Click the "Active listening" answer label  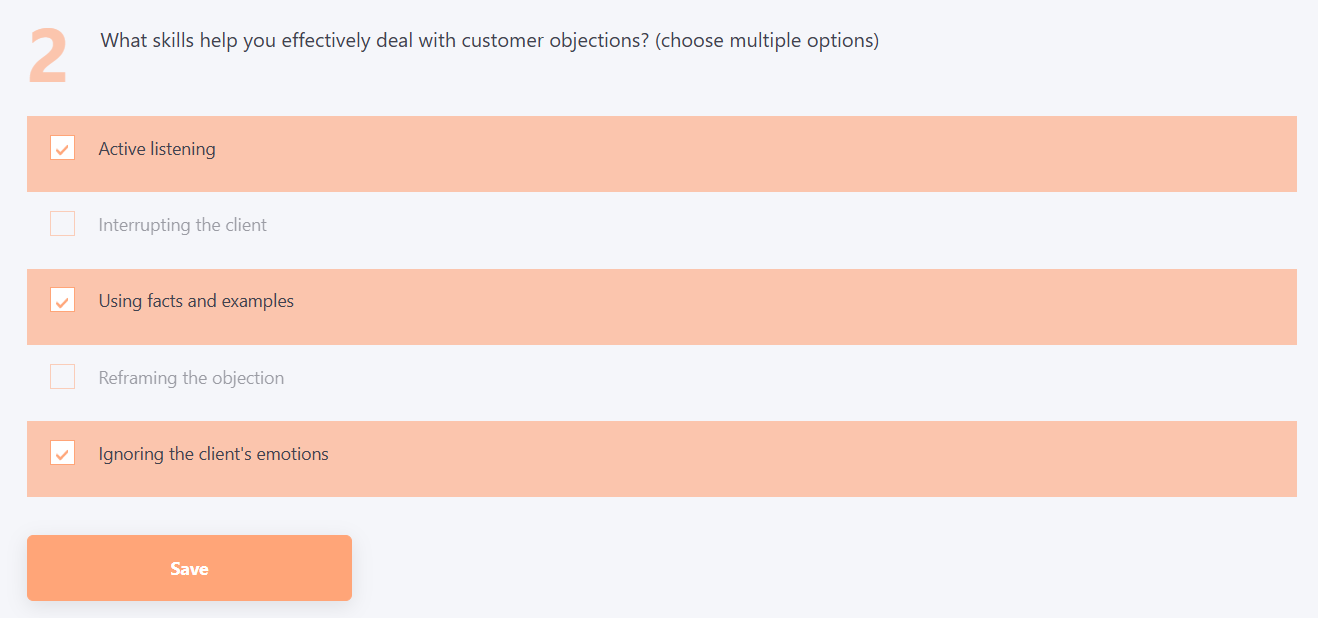[x=157, y=149]
